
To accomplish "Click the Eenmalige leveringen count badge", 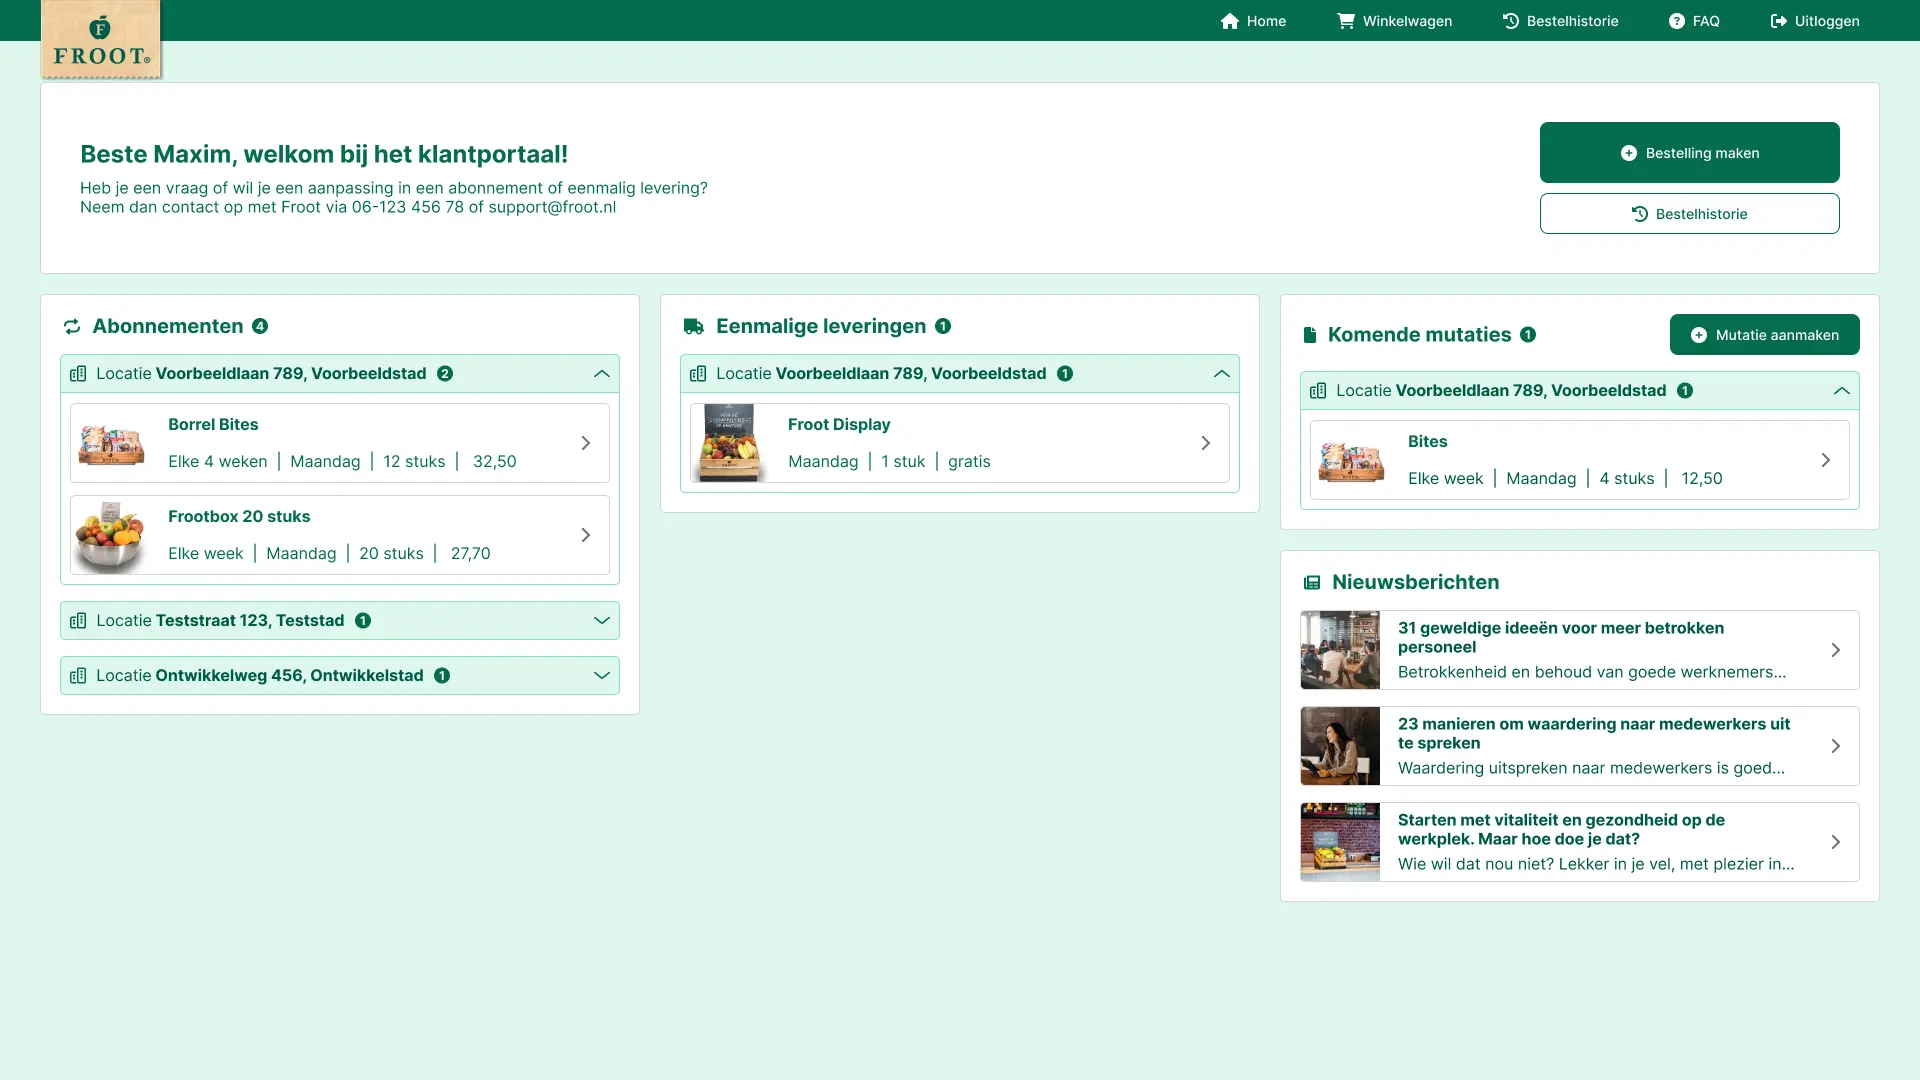I will pos(943,327).
